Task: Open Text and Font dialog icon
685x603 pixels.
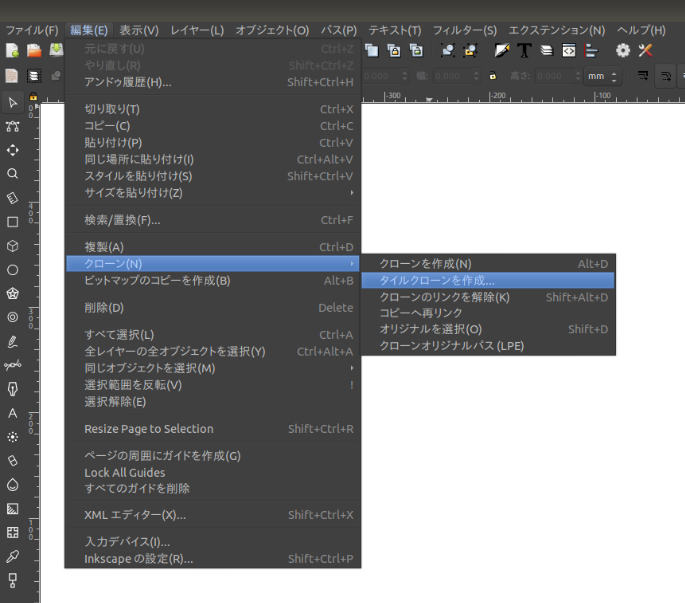Action: (524, 50)
